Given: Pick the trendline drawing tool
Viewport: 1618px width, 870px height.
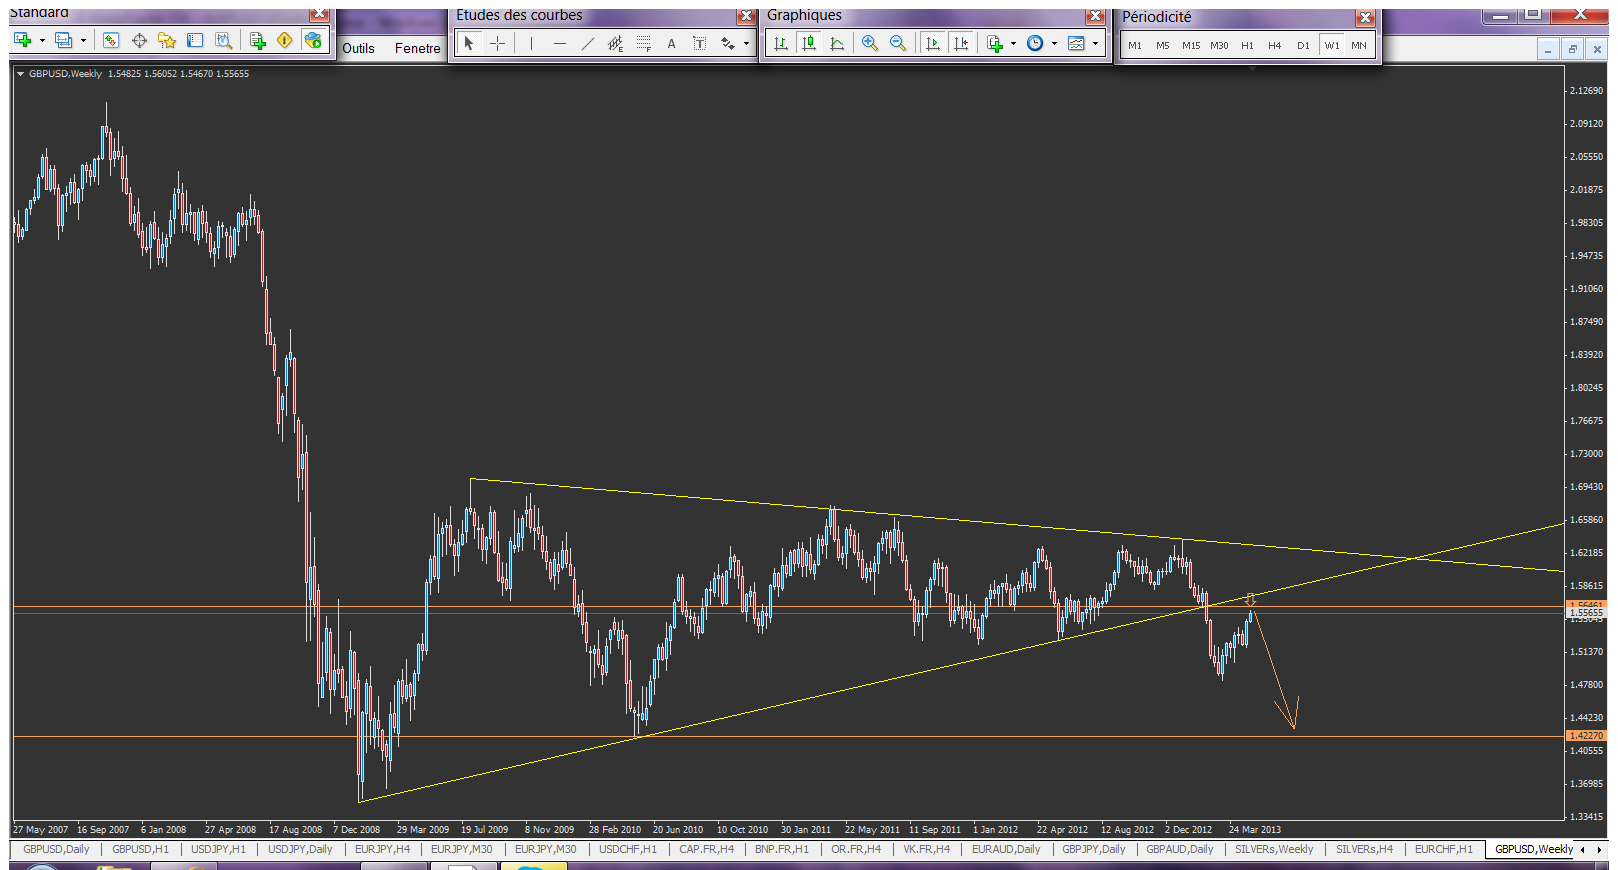Looking at the screenshot, I should click(x=587, y=43).
